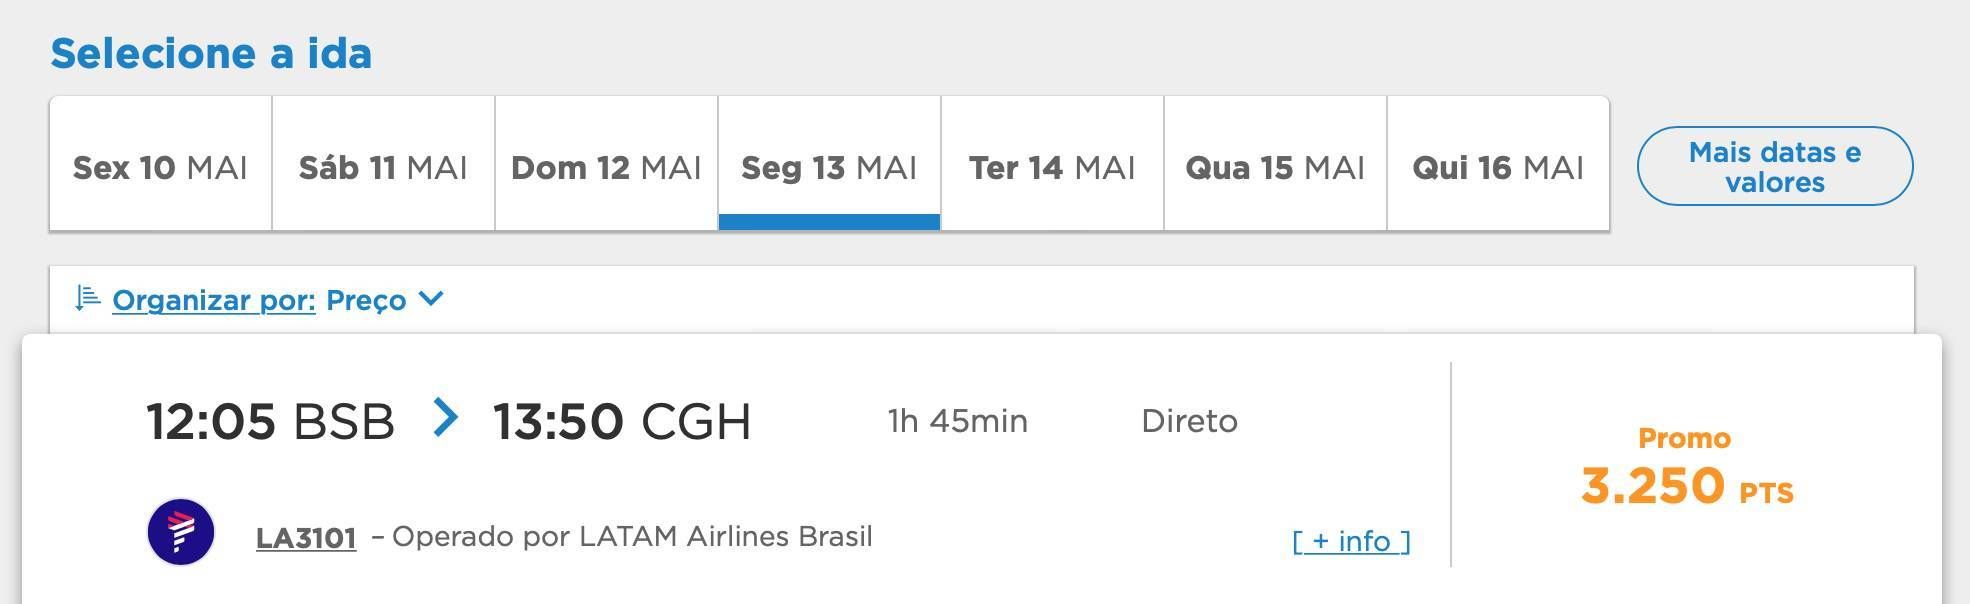The image size is (1970, 604).
Task: Click the 13:50 CGH arrival time
Action: 622,421
